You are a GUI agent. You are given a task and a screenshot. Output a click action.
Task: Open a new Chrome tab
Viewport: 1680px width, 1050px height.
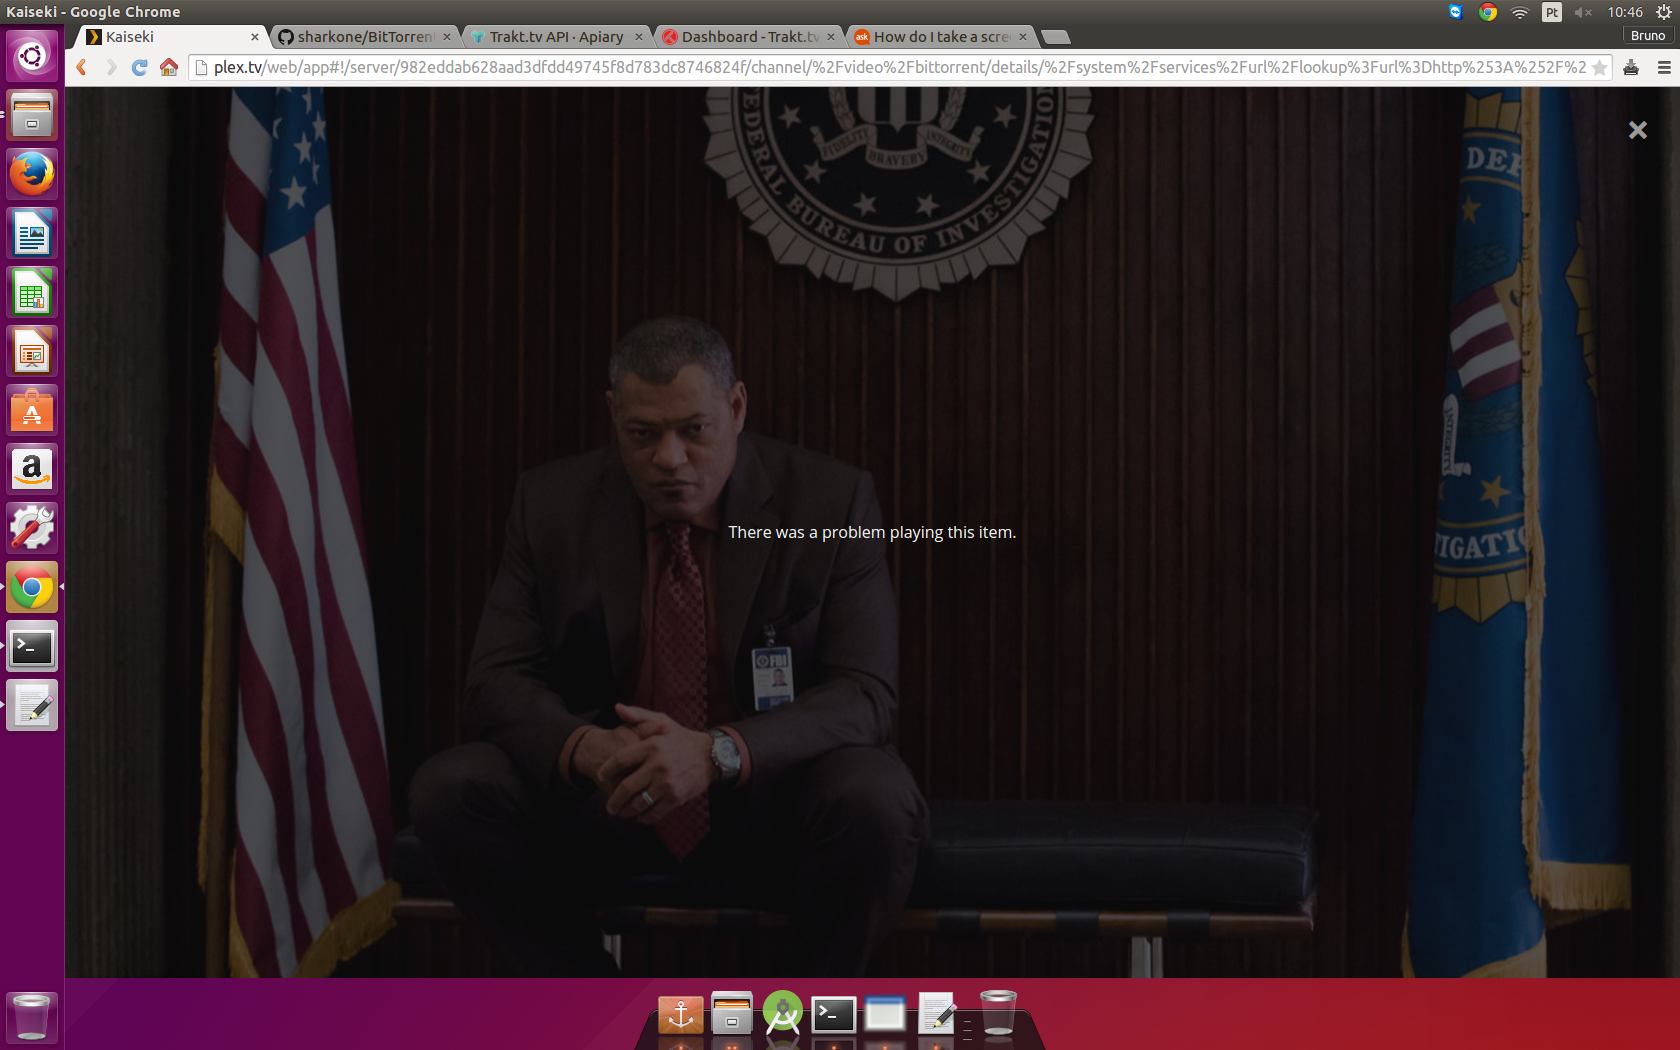coord(1055,37)
